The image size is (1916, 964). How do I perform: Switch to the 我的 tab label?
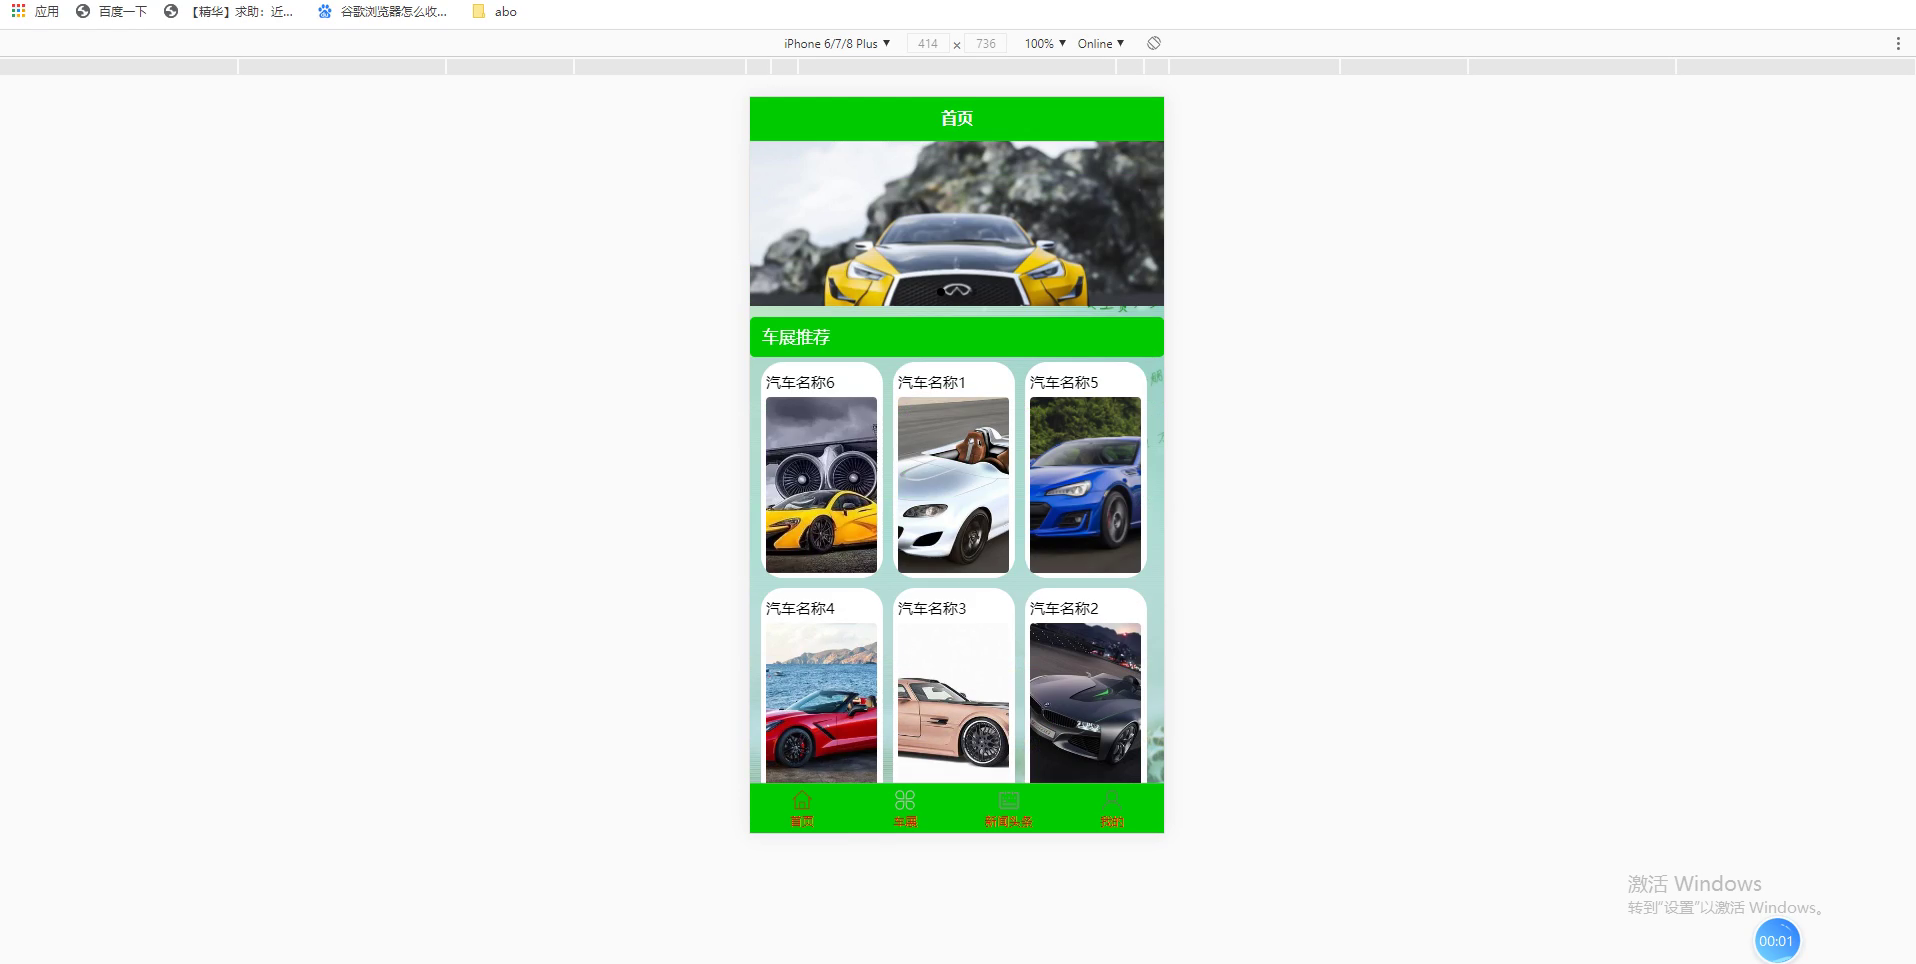coord(1112,821)
